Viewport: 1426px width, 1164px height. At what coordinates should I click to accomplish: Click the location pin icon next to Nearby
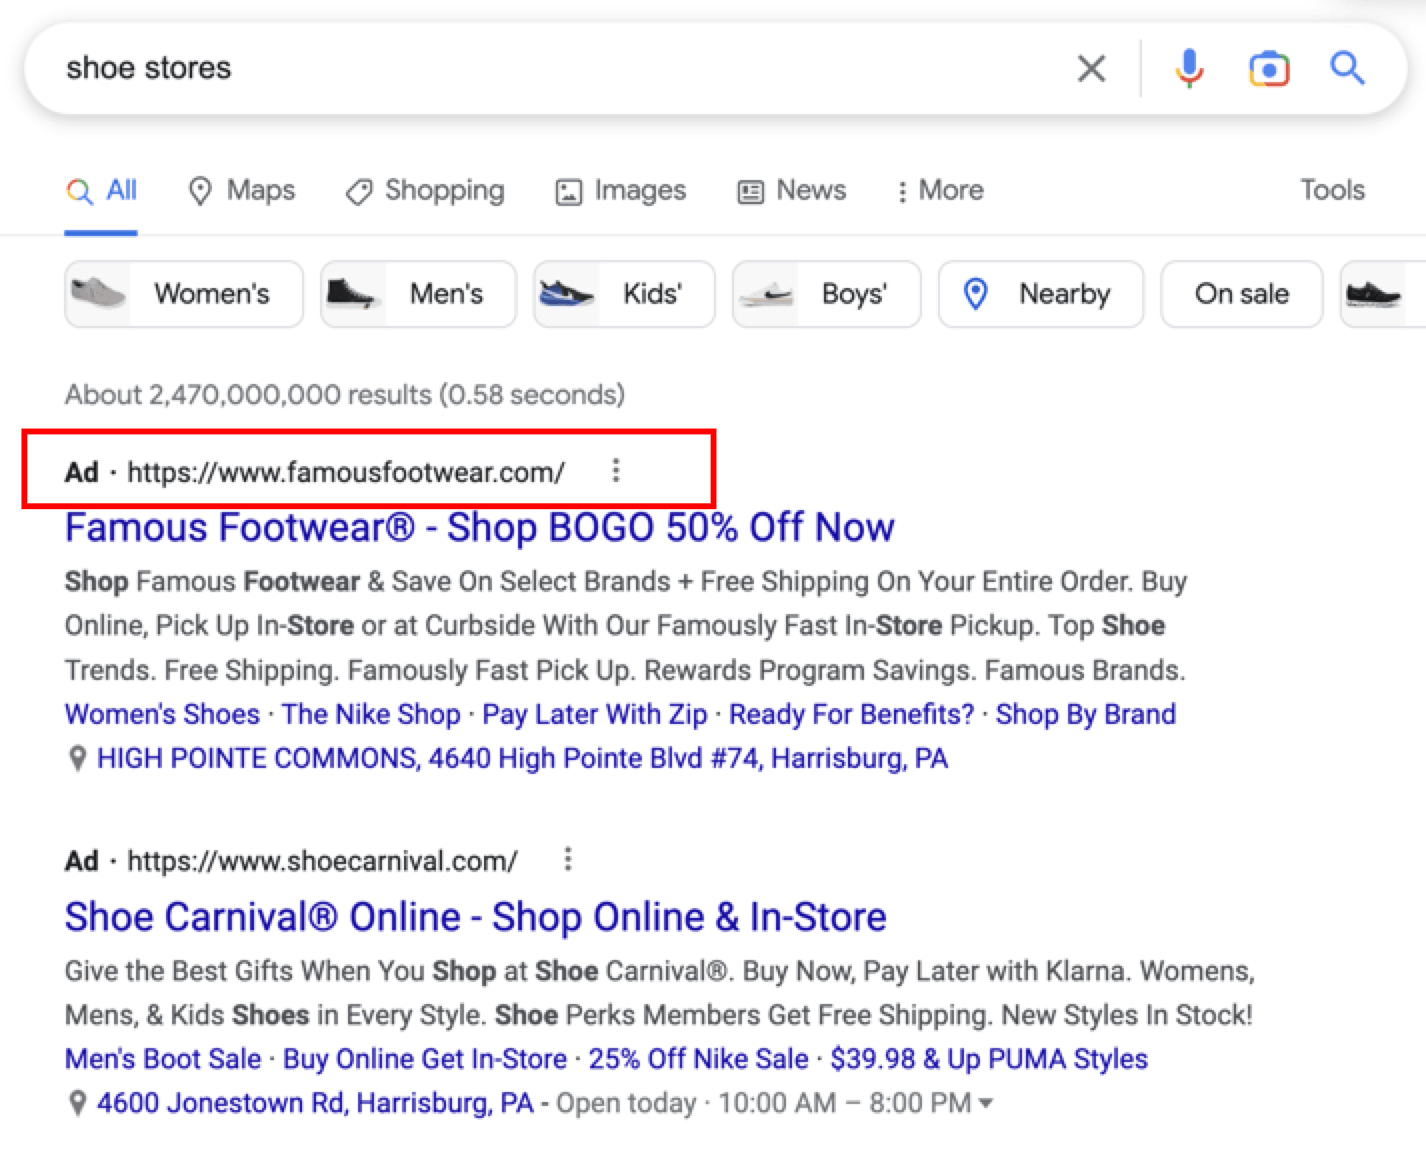tap(975, 294)
